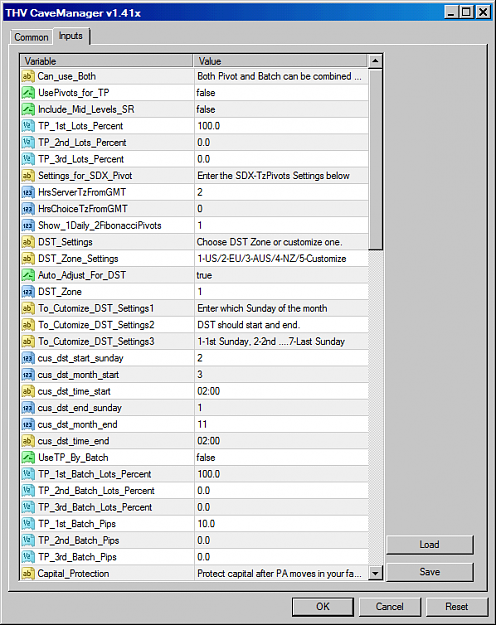Confirm with the OK button
Viewport: 496px width, 625px height.
coord(323,607)
